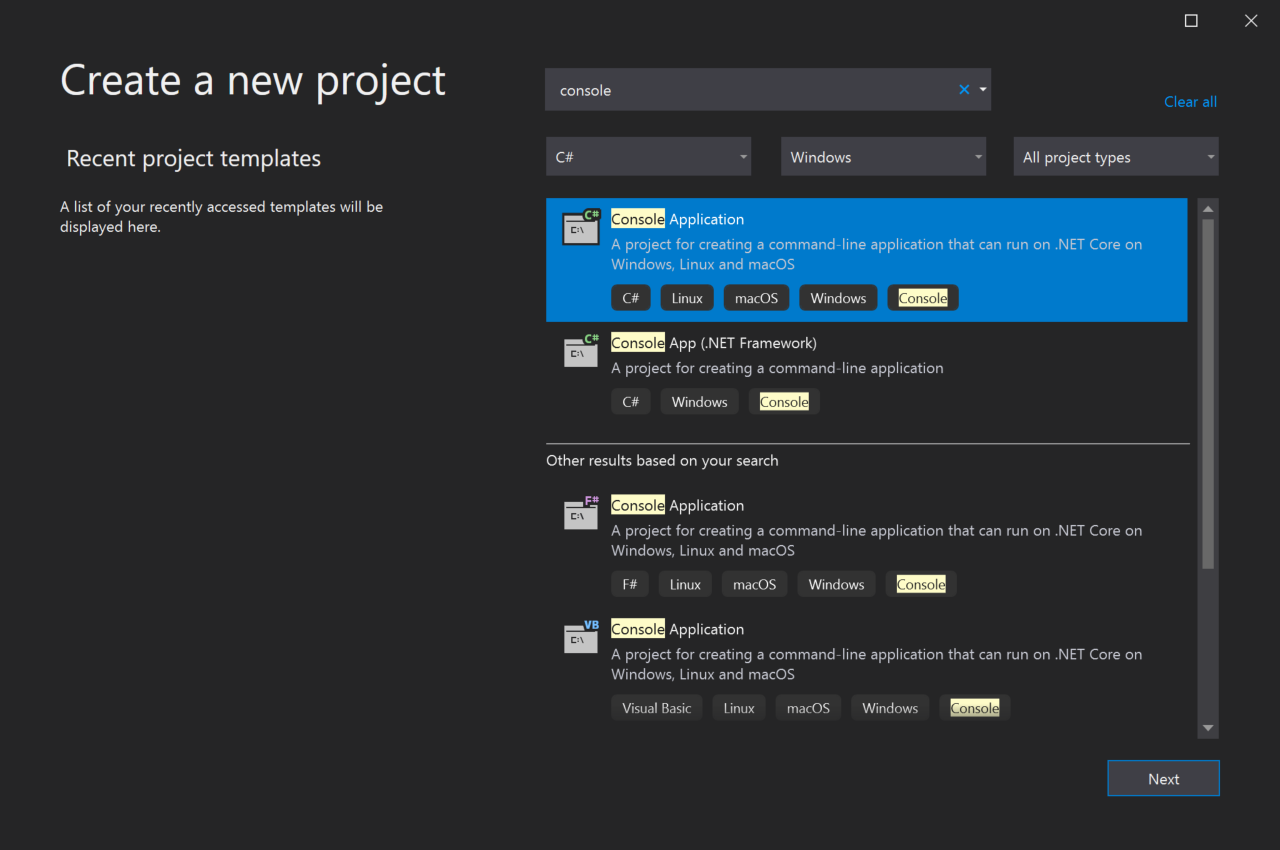This screenshot has width=1280, height=850.
Task: Click the Visual Basic Console Application template icon
Action: point(580,637)
